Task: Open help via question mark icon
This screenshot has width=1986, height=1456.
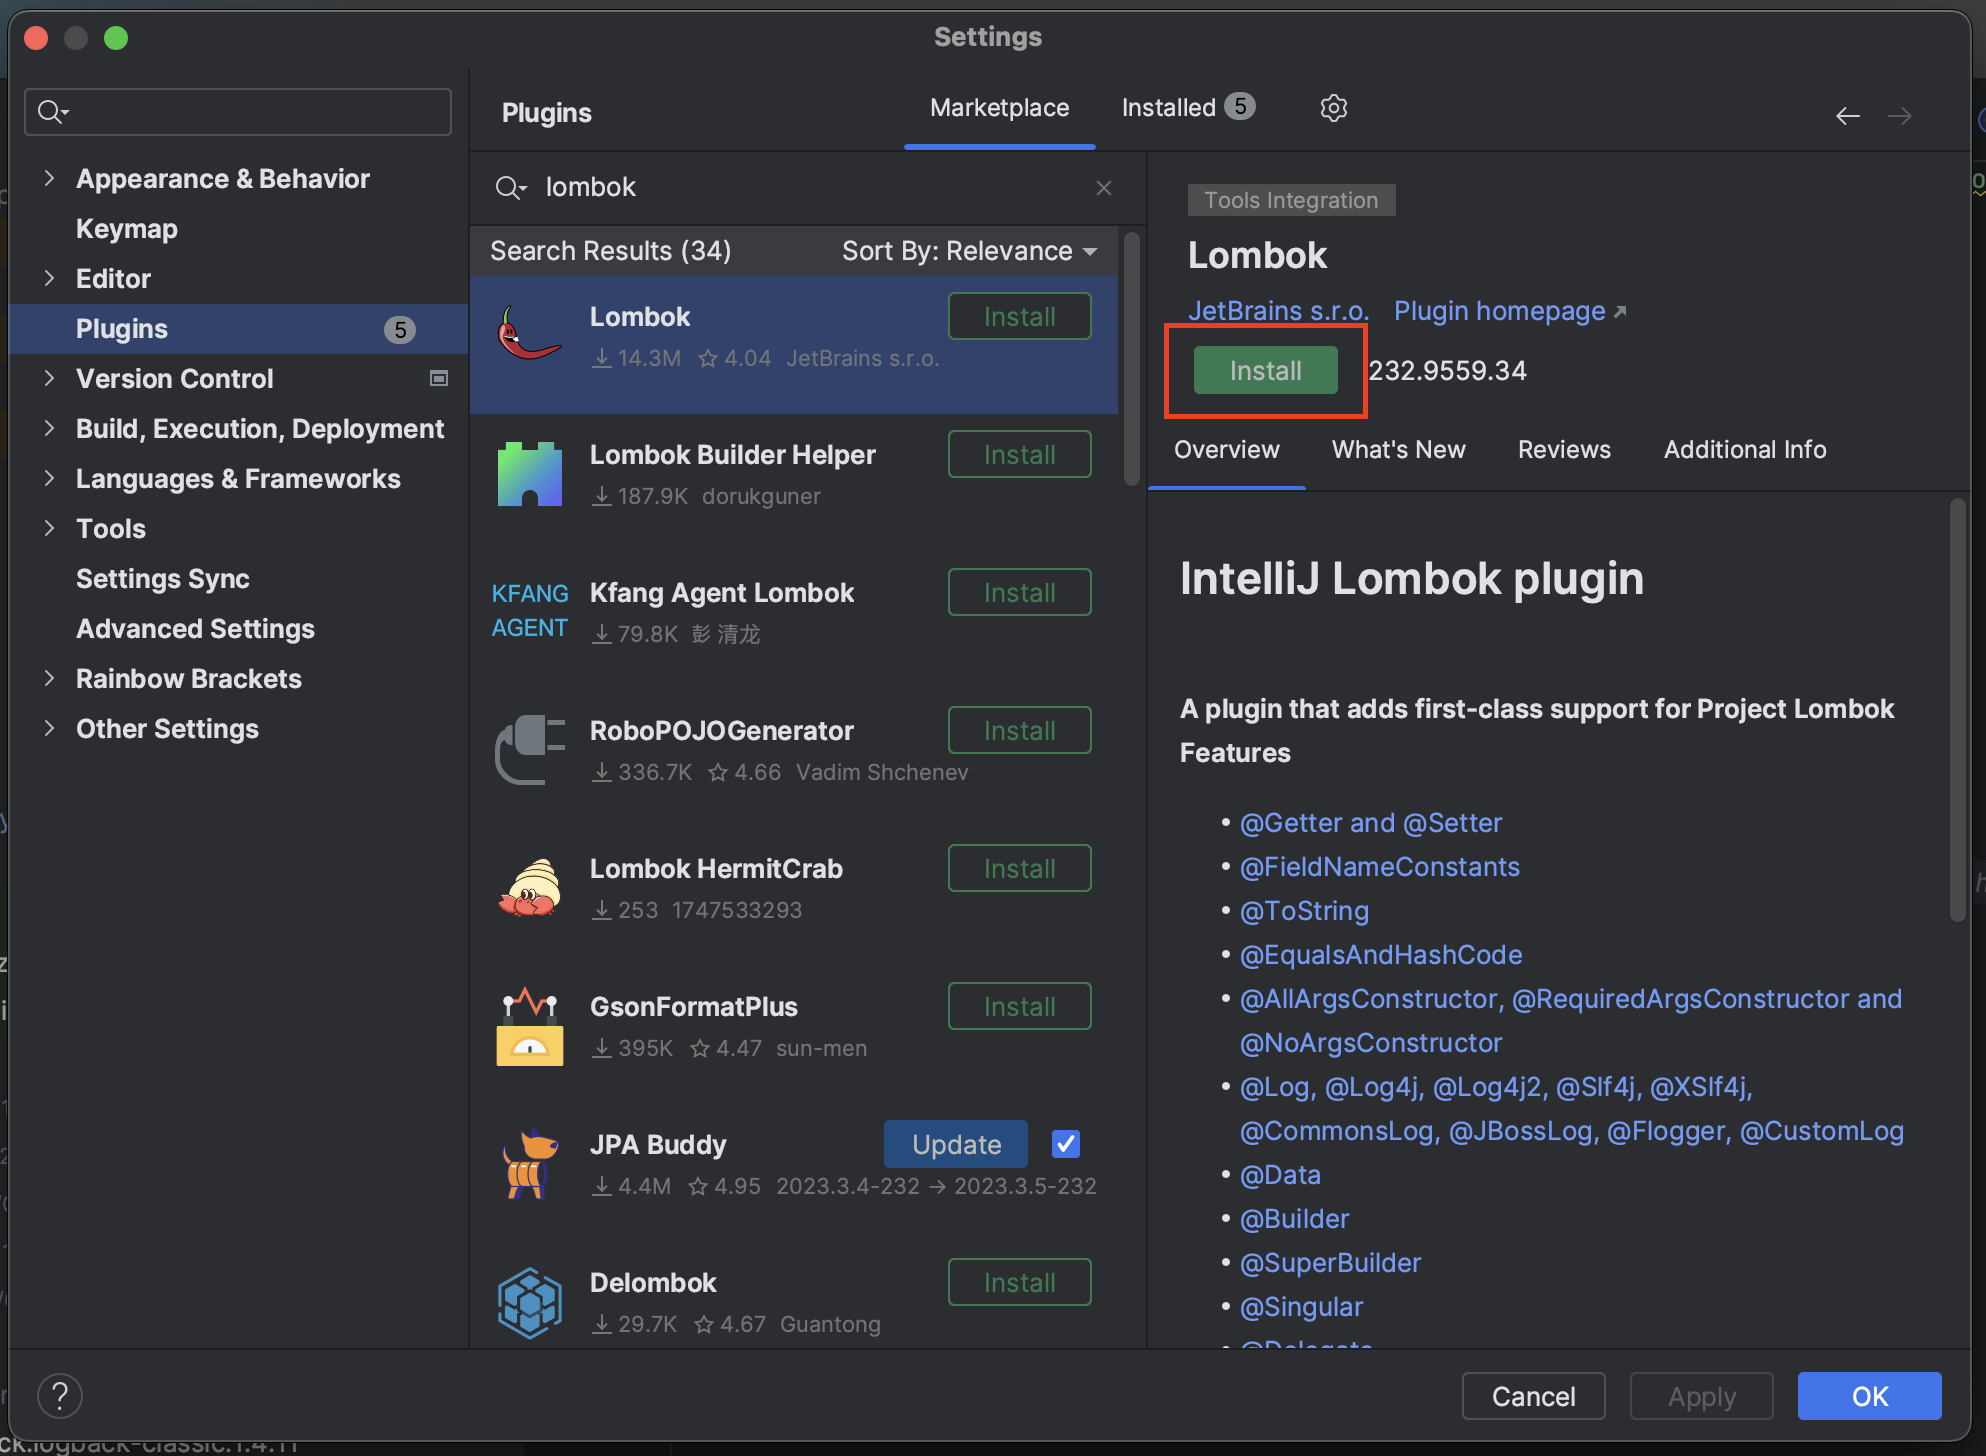Action: (60, 1395)
